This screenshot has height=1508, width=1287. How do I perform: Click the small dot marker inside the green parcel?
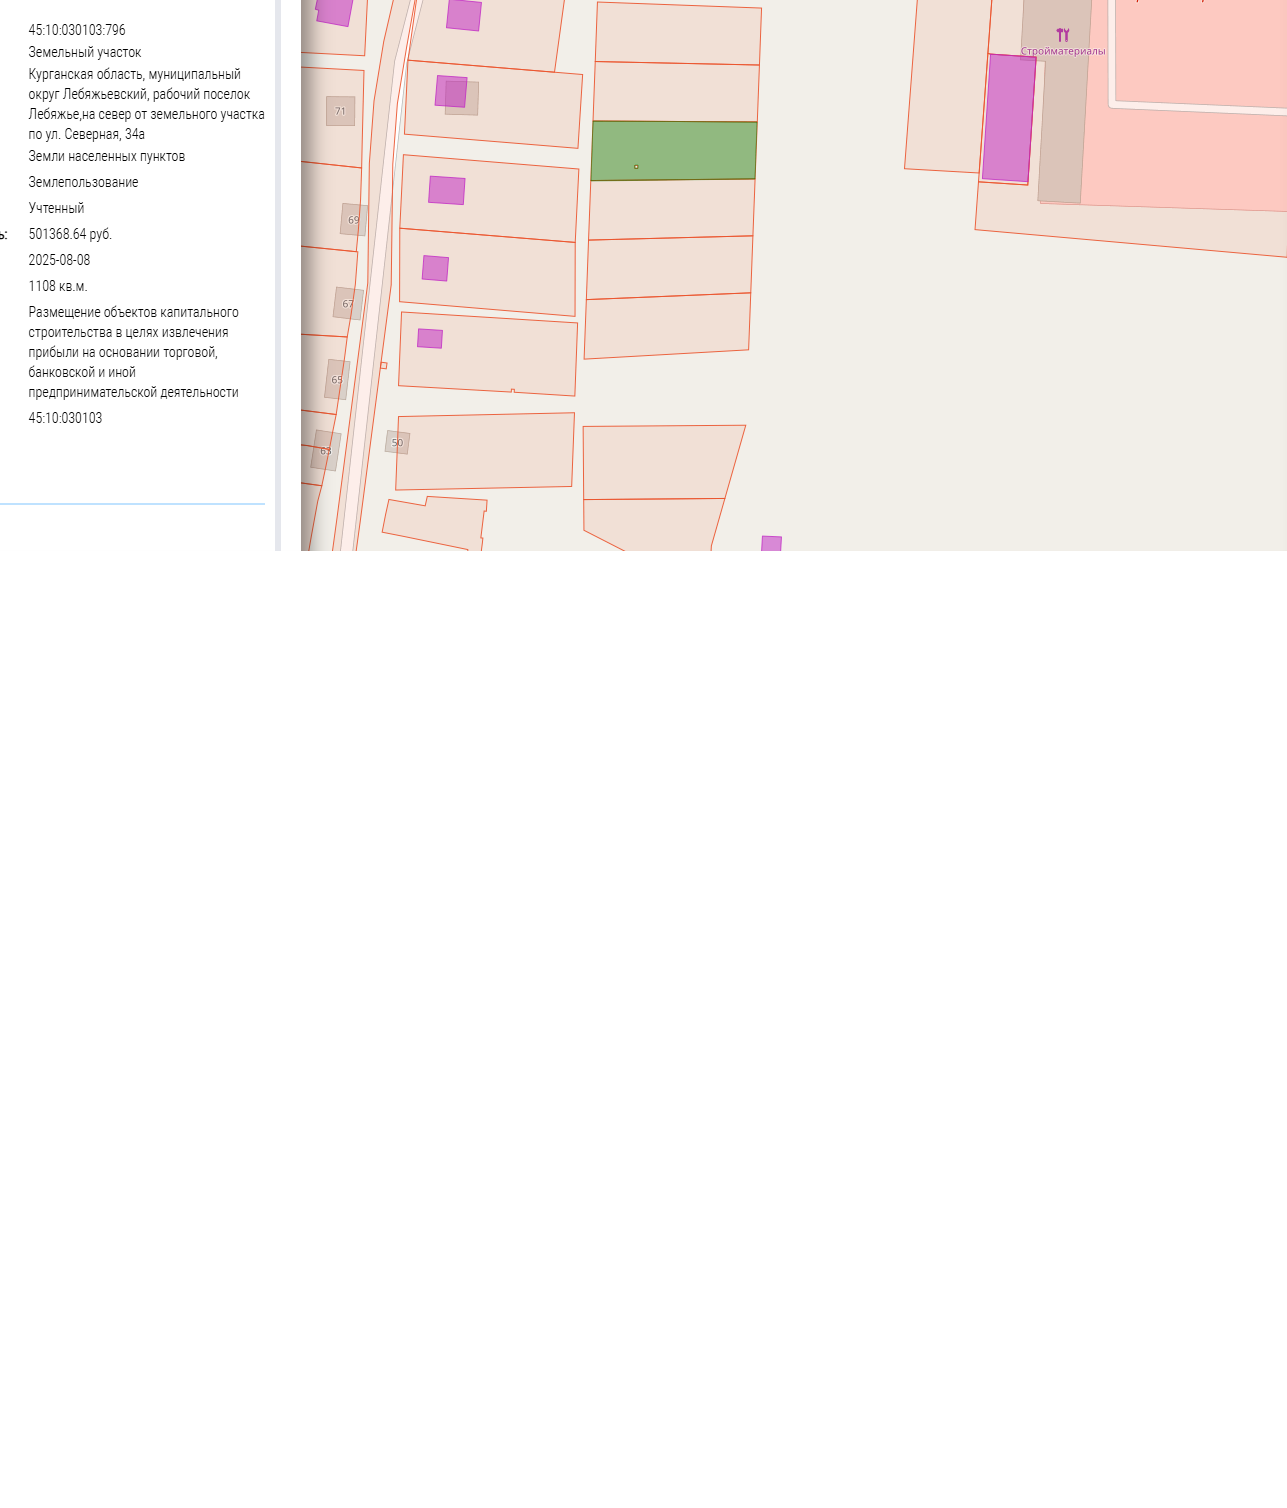[636, 167]
